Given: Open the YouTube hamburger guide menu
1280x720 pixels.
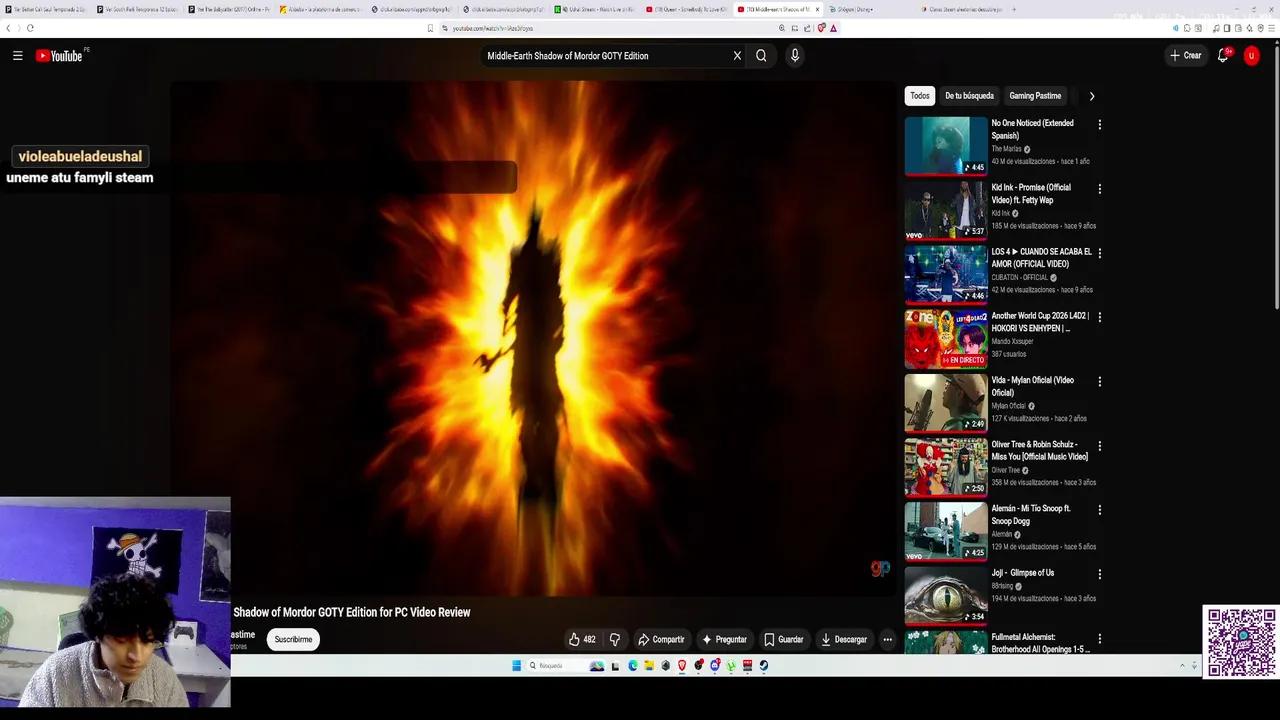Looking at the screenshot, I should click(17, 56).
